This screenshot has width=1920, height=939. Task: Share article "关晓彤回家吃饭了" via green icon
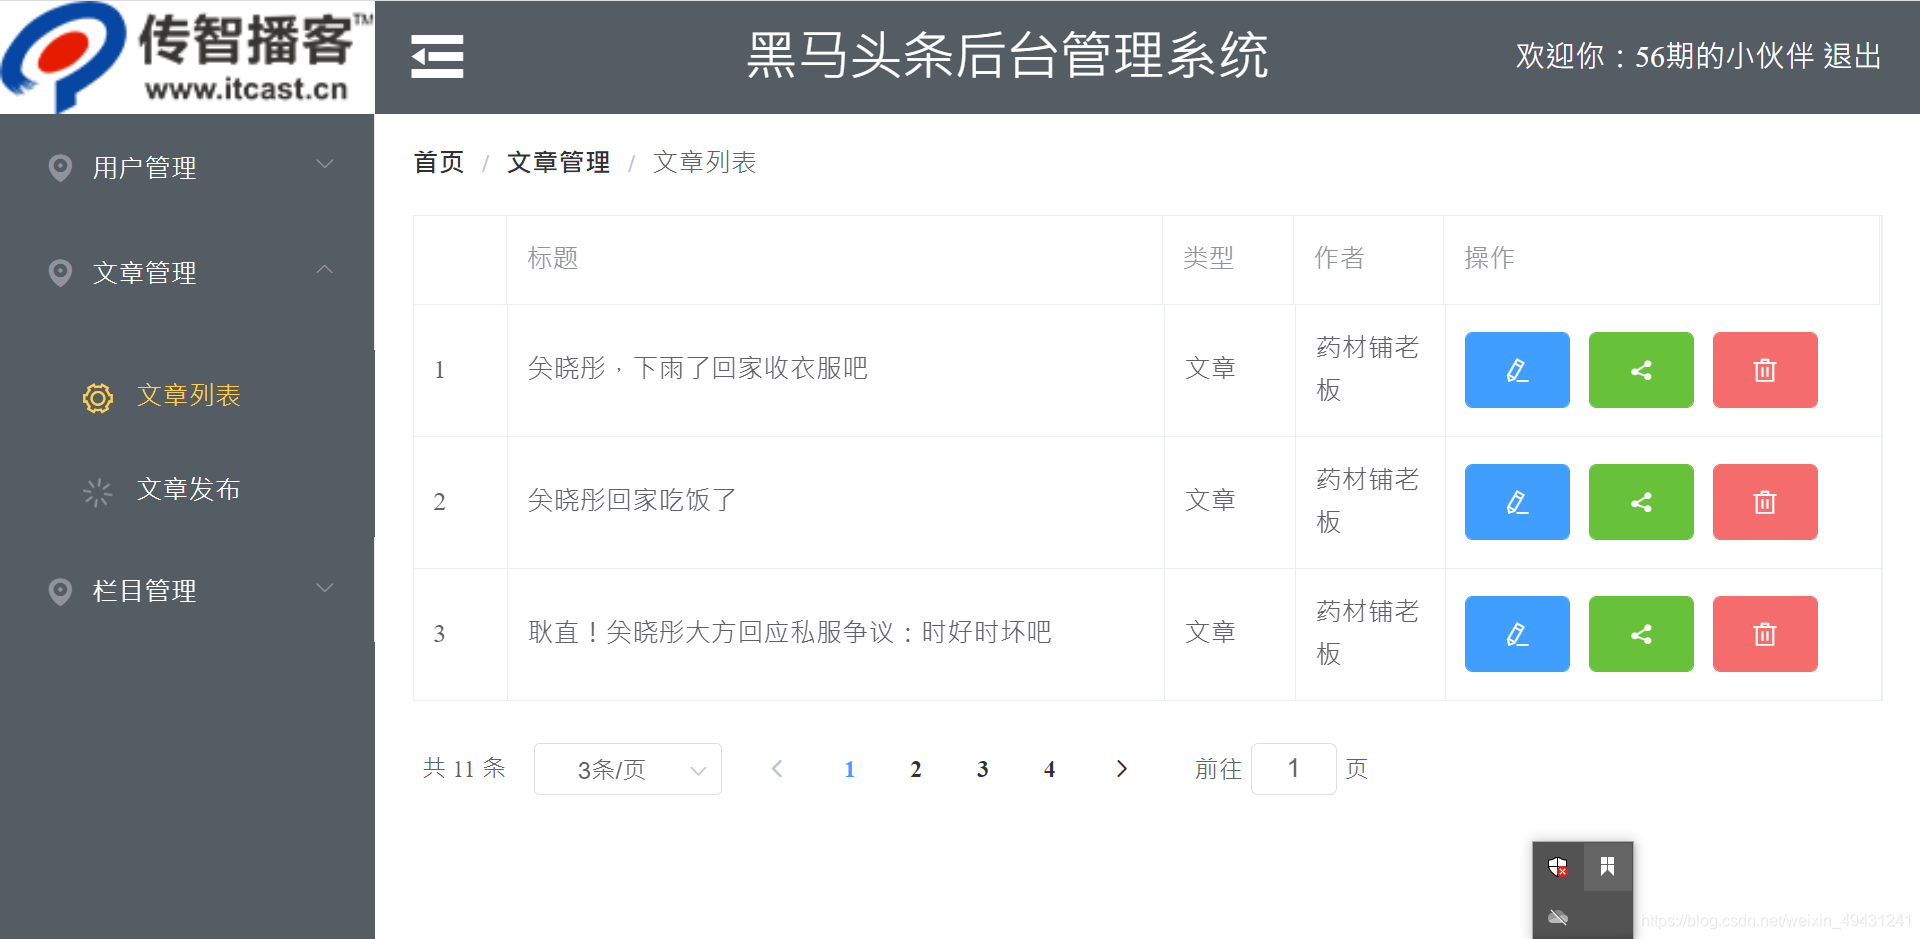point(1640,502)
